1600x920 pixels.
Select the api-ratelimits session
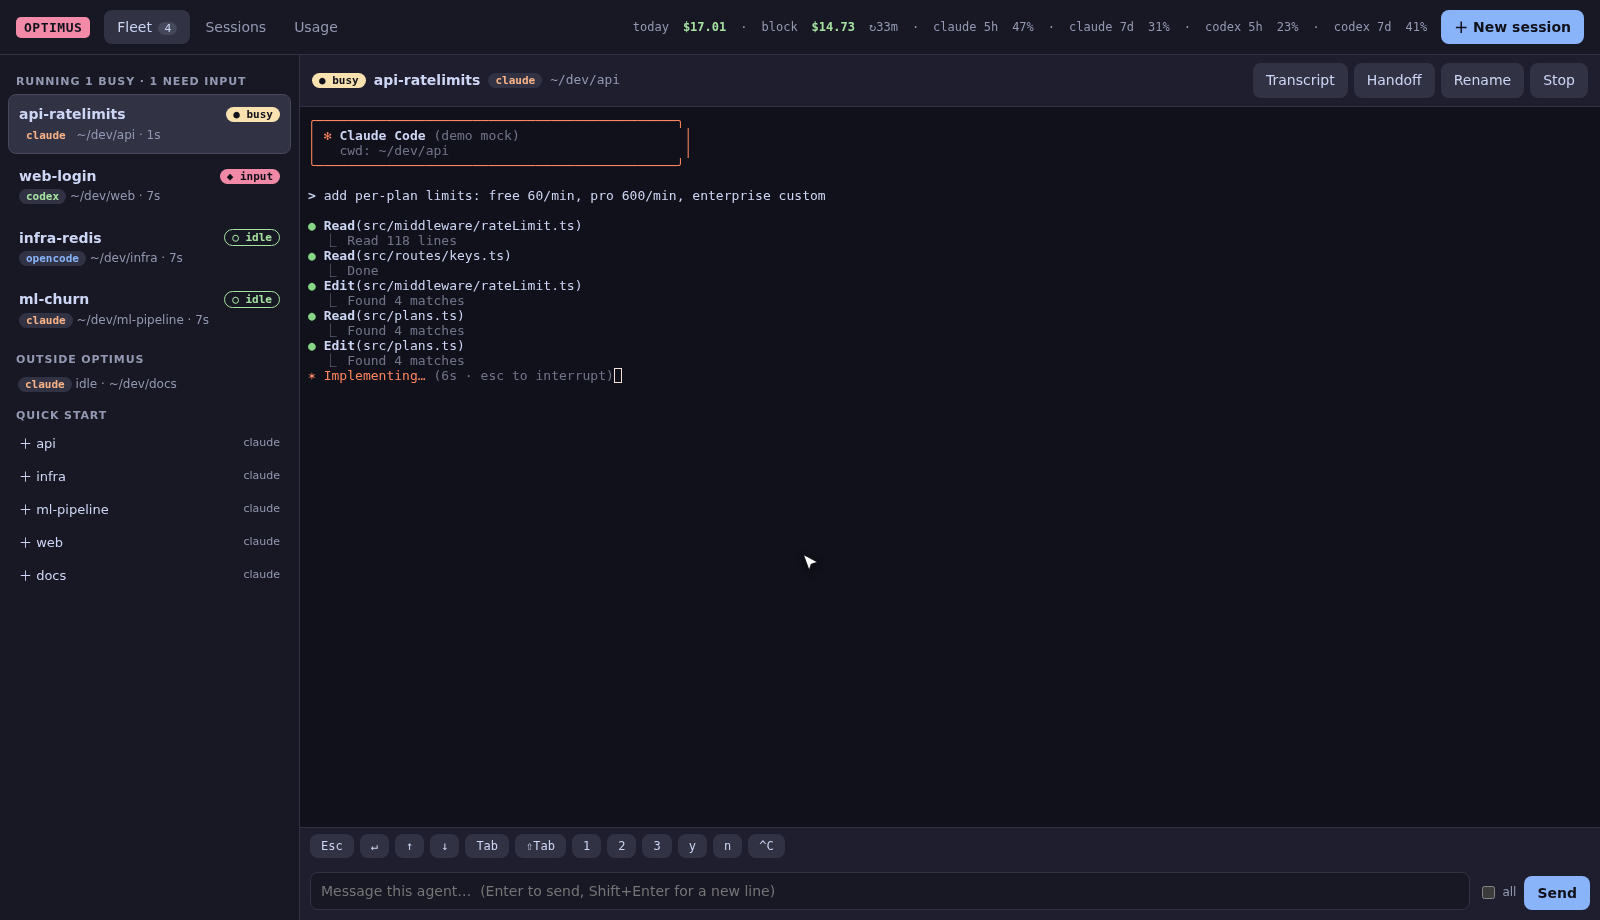coord(149,124)
